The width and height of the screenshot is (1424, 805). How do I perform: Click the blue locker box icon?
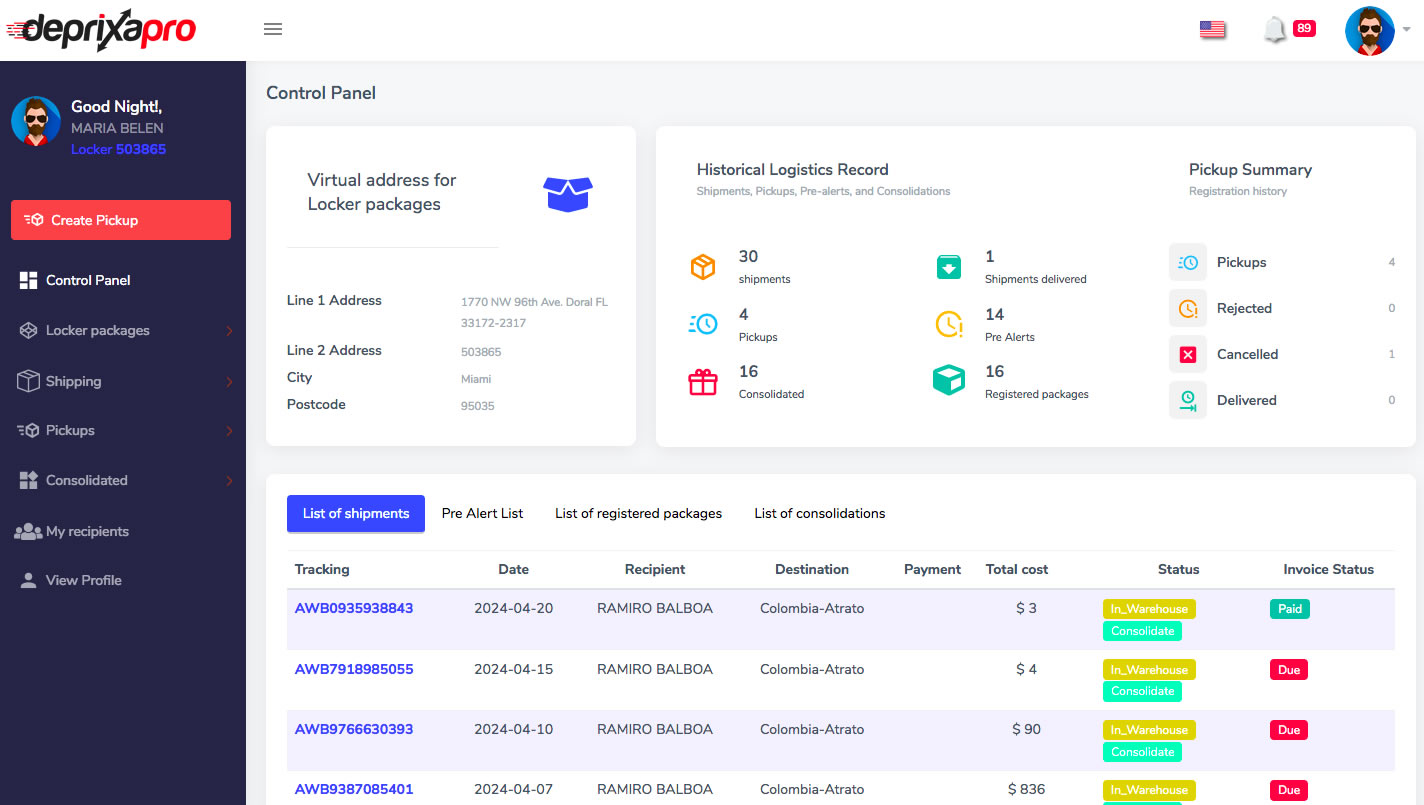(x=568, y=193)
